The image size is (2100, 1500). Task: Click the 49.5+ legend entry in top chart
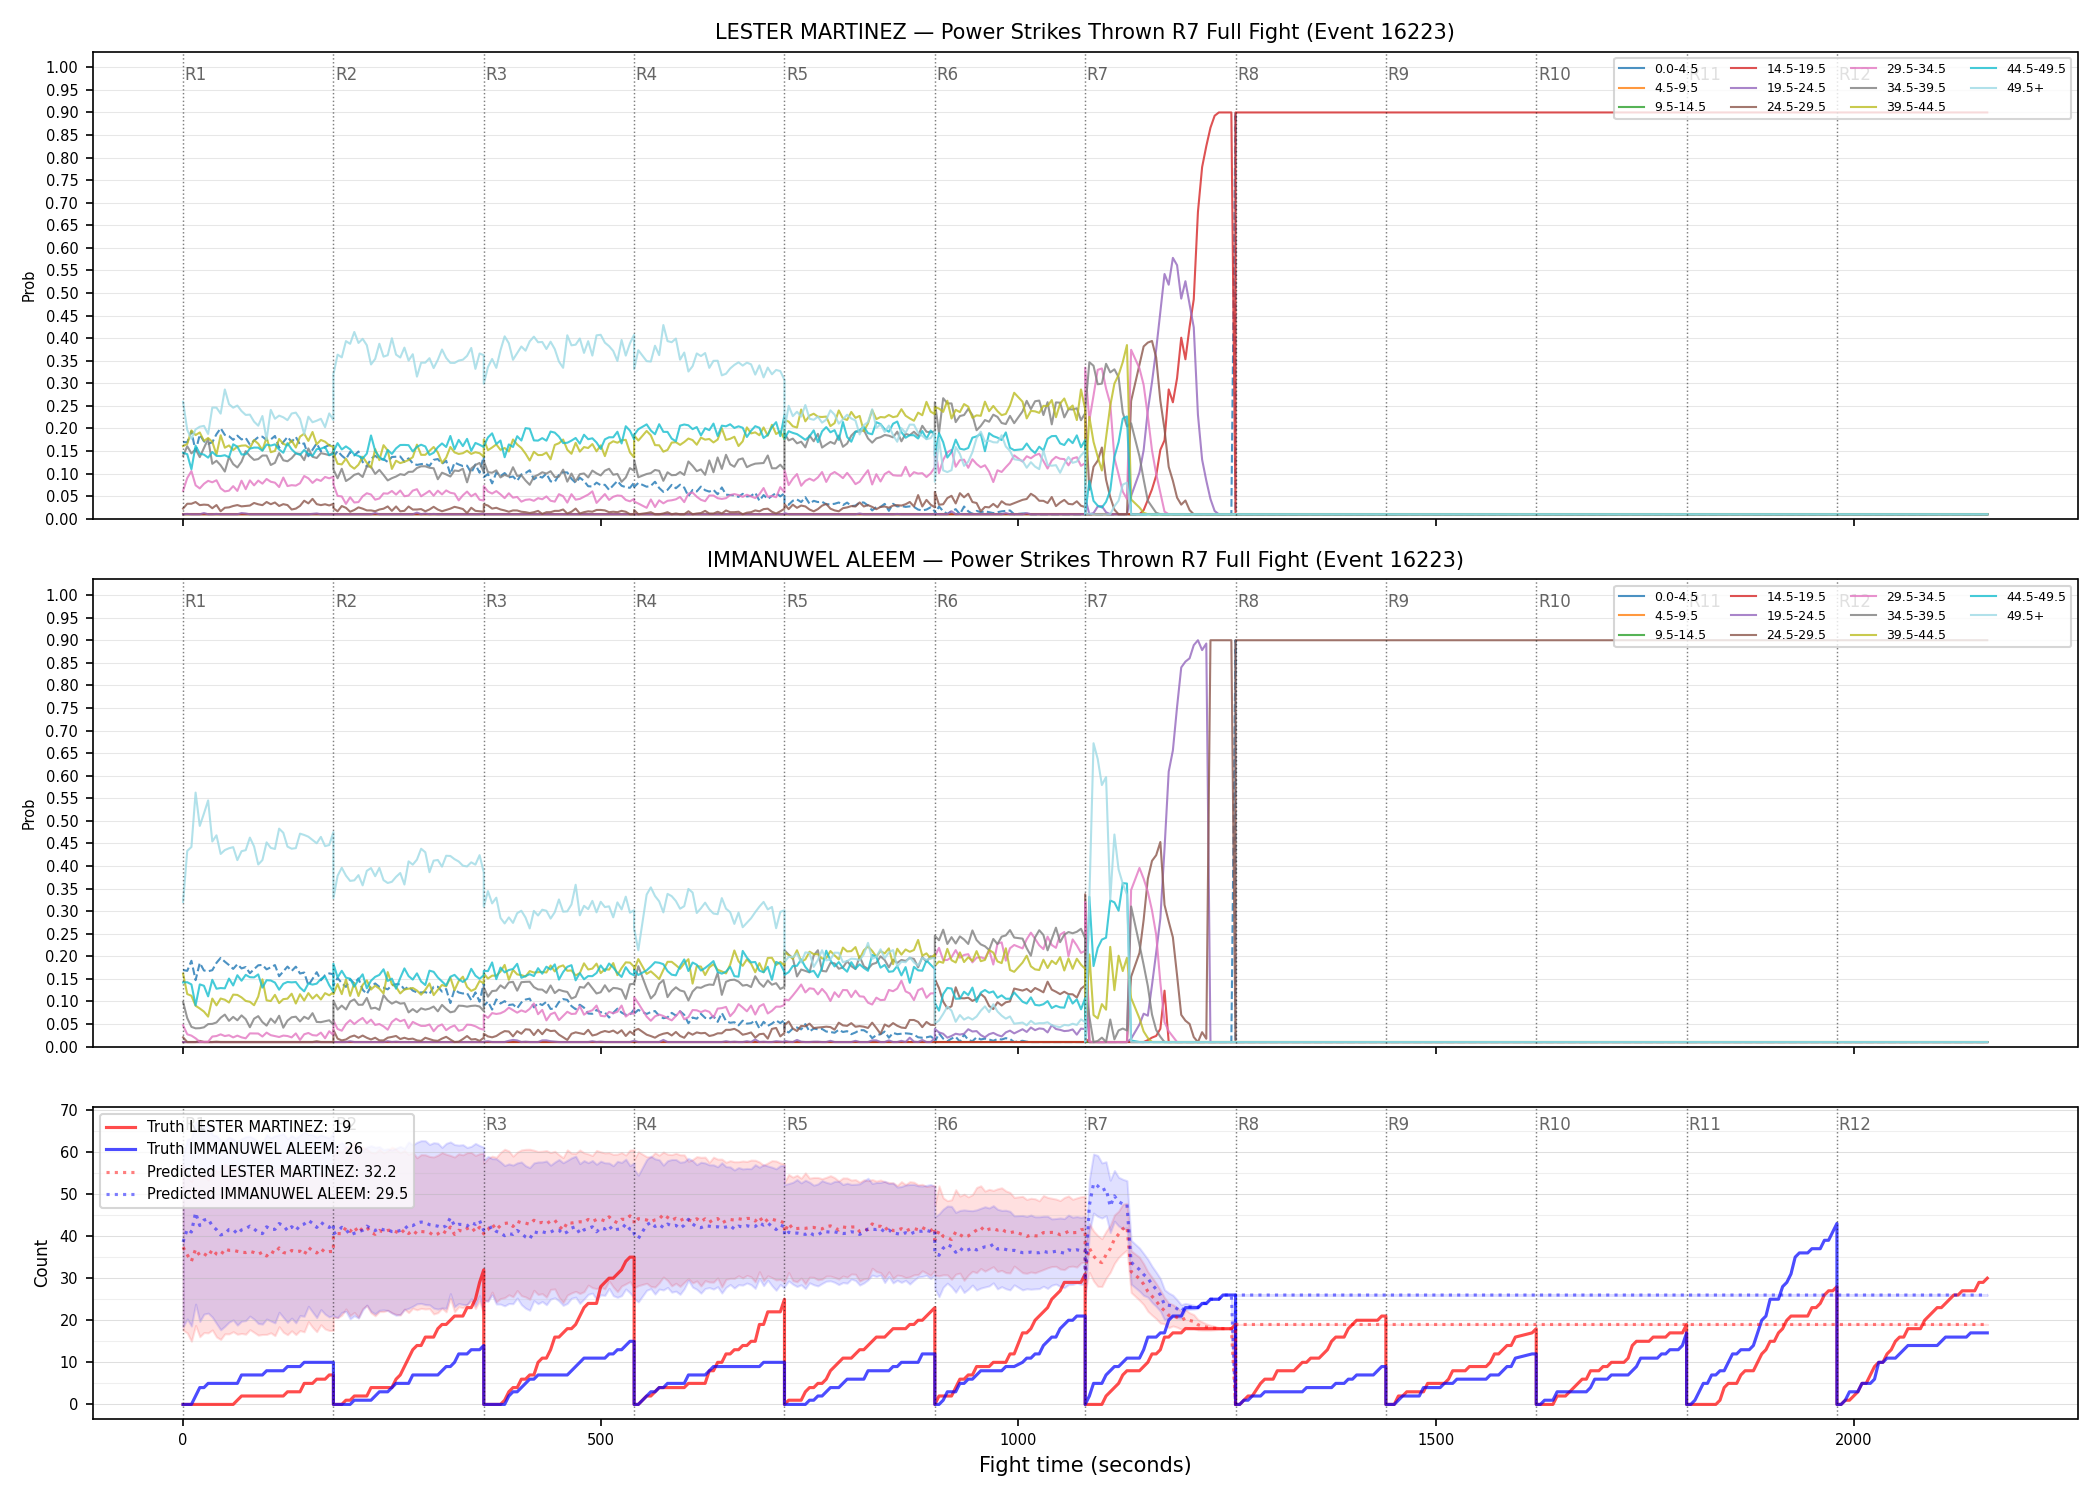point(2008,88)
